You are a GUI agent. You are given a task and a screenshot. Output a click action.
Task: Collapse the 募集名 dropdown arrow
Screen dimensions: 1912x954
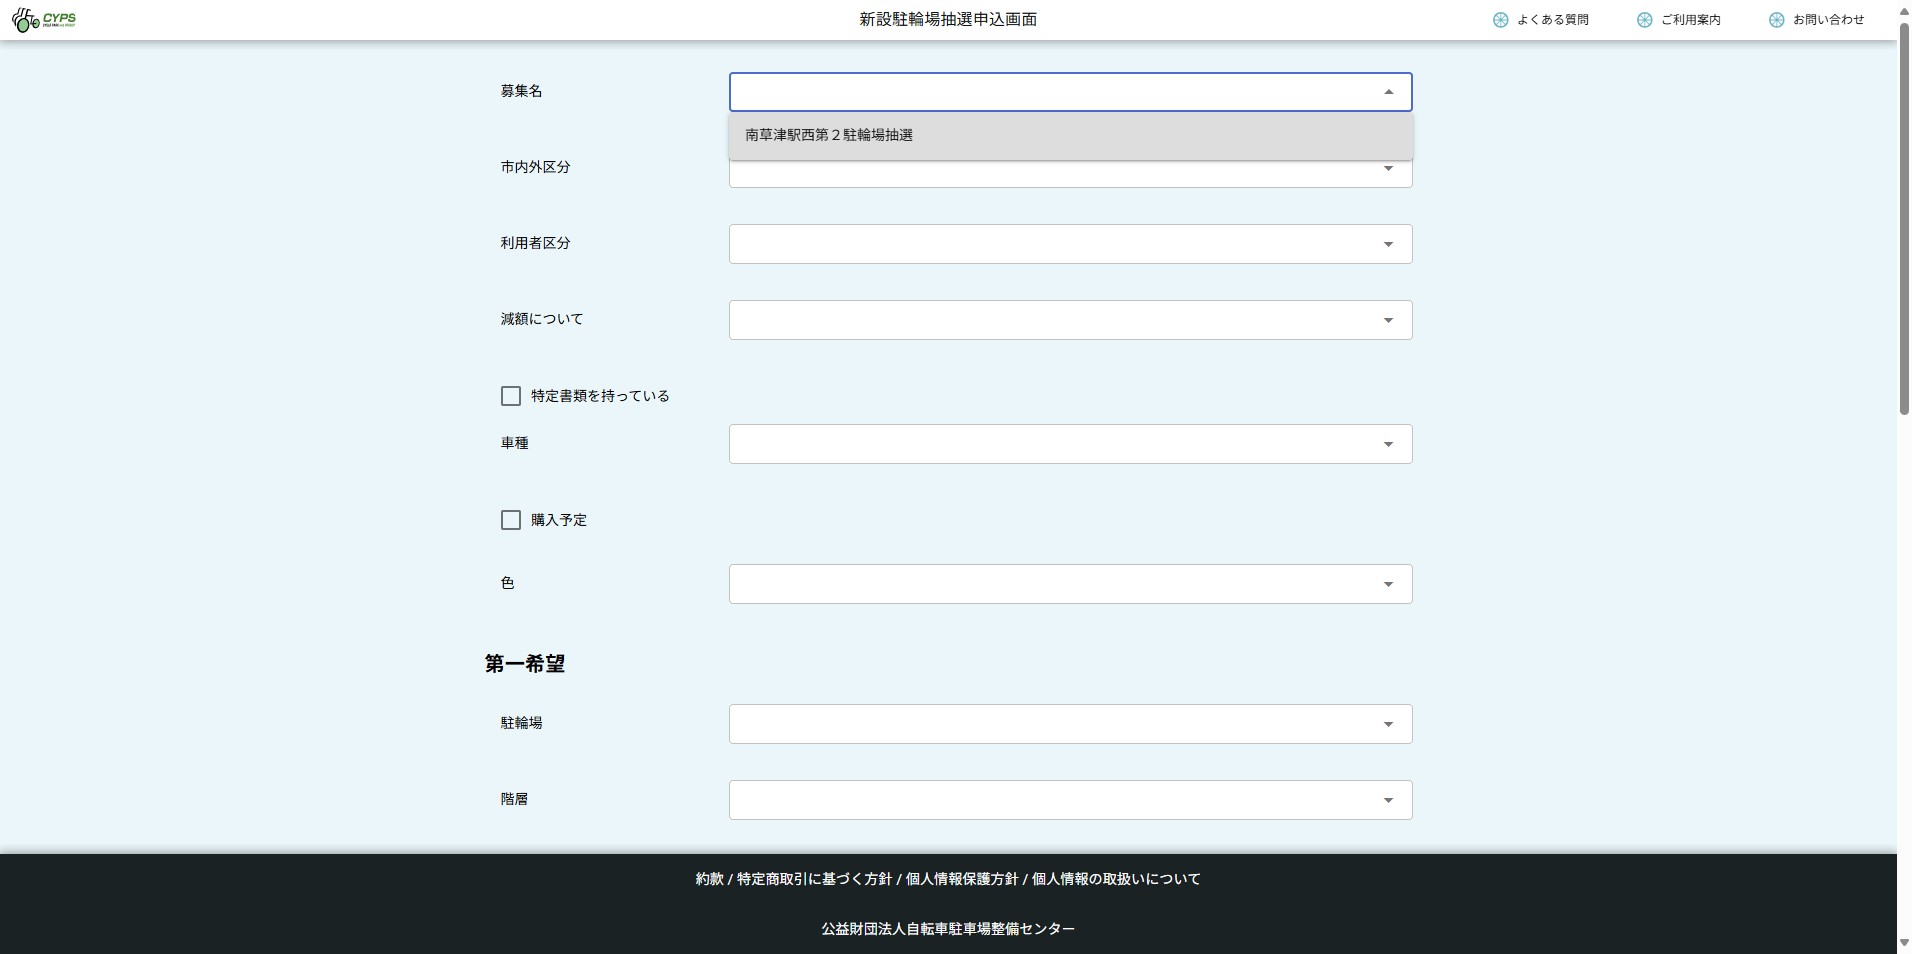click(x=1388, y=92)
